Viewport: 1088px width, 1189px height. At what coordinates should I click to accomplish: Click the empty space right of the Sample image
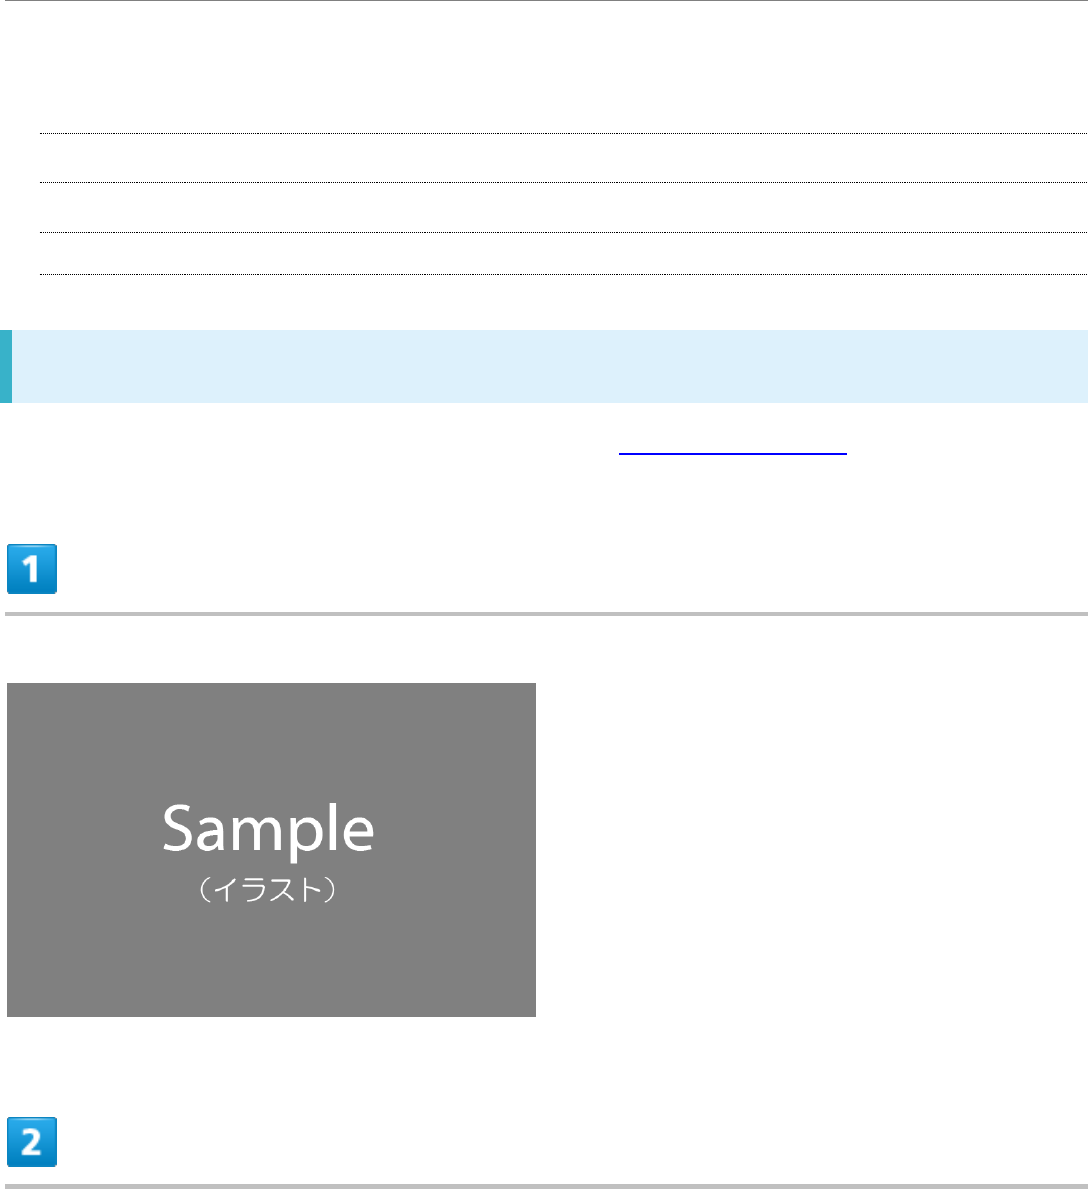point(811,849)
